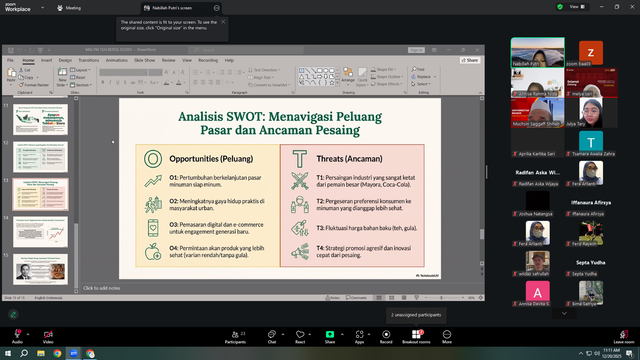Click the PowerPoint search box
The width and height of the screenshot is (640, 360).
(246, 50)
